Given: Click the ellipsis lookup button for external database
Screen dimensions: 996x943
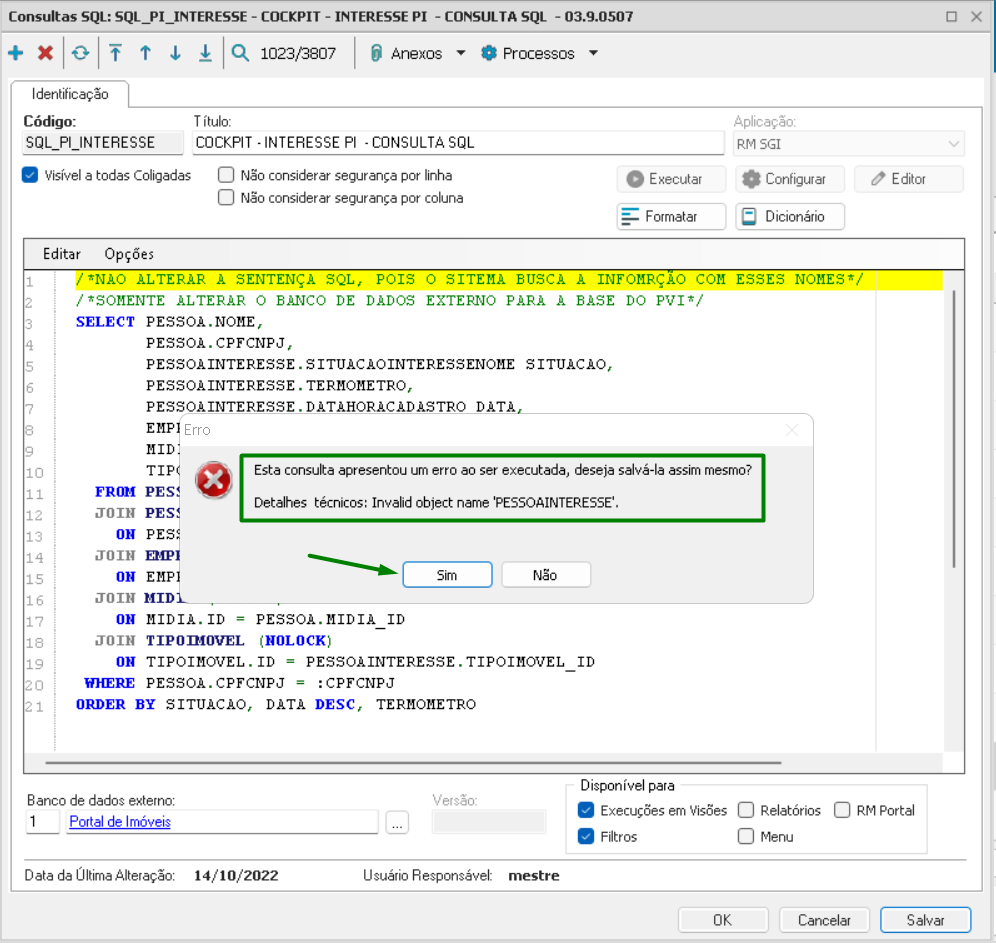Looking at the screenshot, I should coord(397,822).
